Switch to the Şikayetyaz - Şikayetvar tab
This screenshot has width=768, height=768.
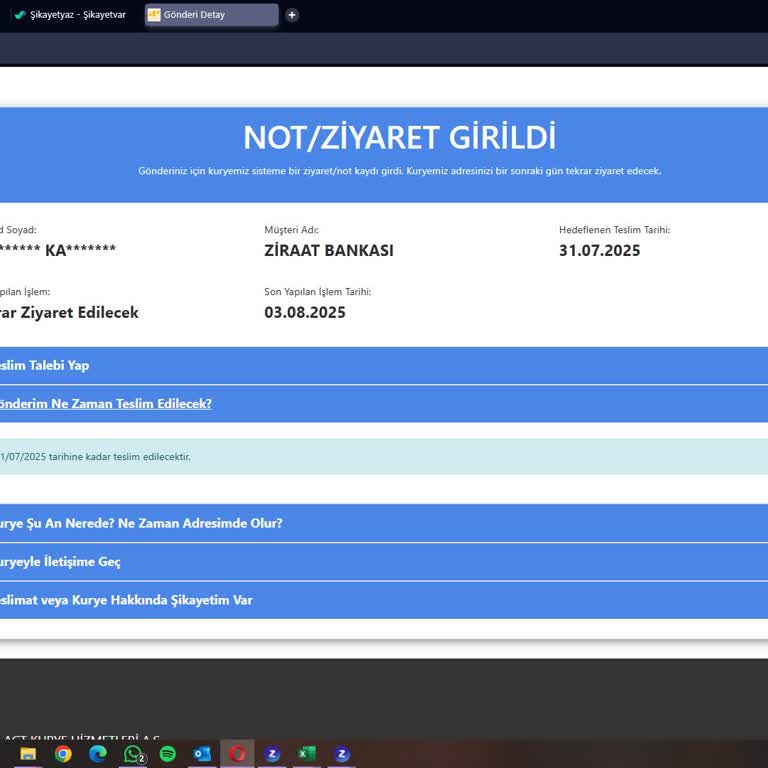tap(71, 15)
